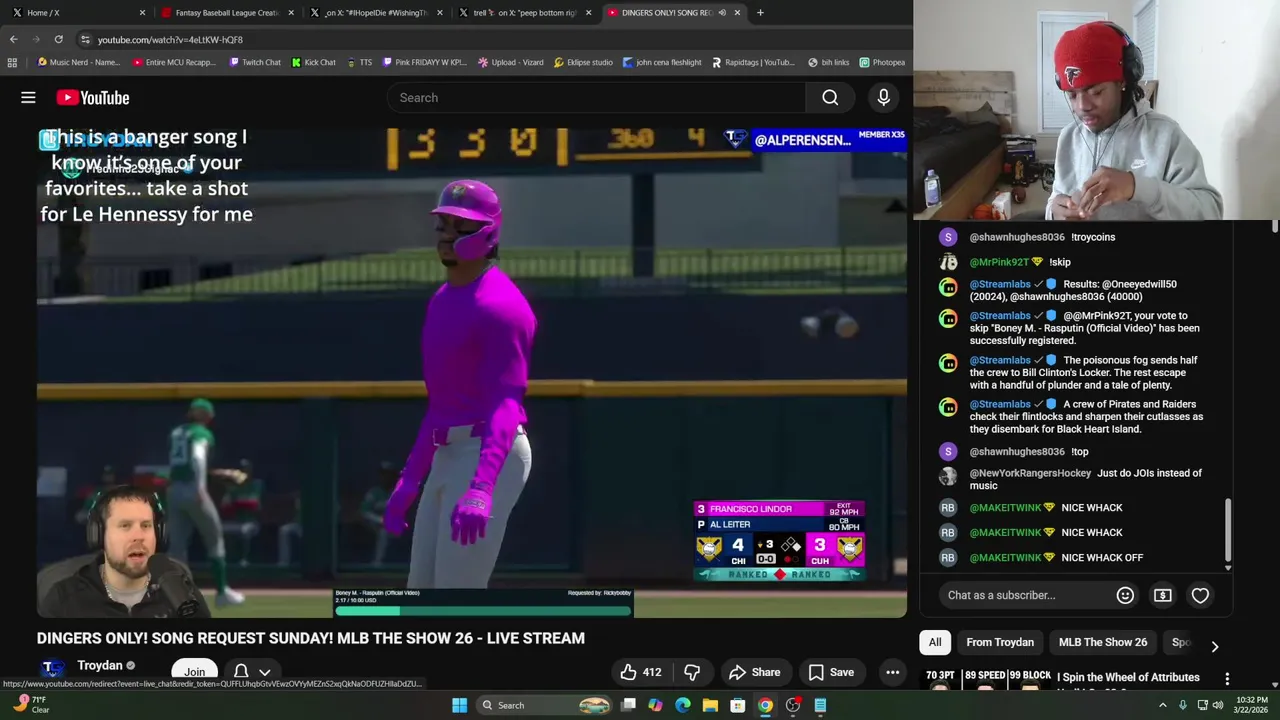Open Kick Chat bookmark
Screen dimensions: 1280x720
point(314,62)
